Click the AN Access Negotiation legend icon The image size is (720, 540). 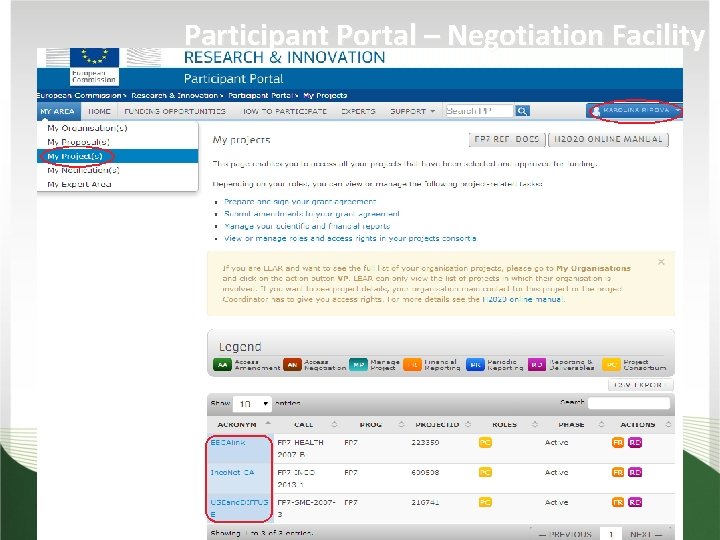pyautogui.click(x=292, y=365)
